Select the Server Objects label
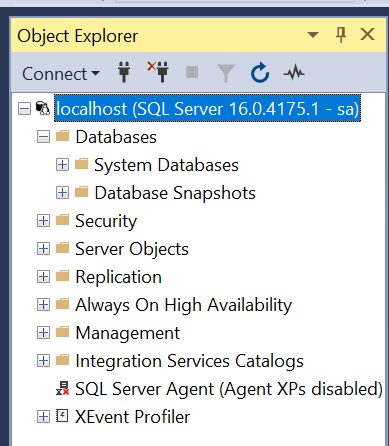 point(132,249)
